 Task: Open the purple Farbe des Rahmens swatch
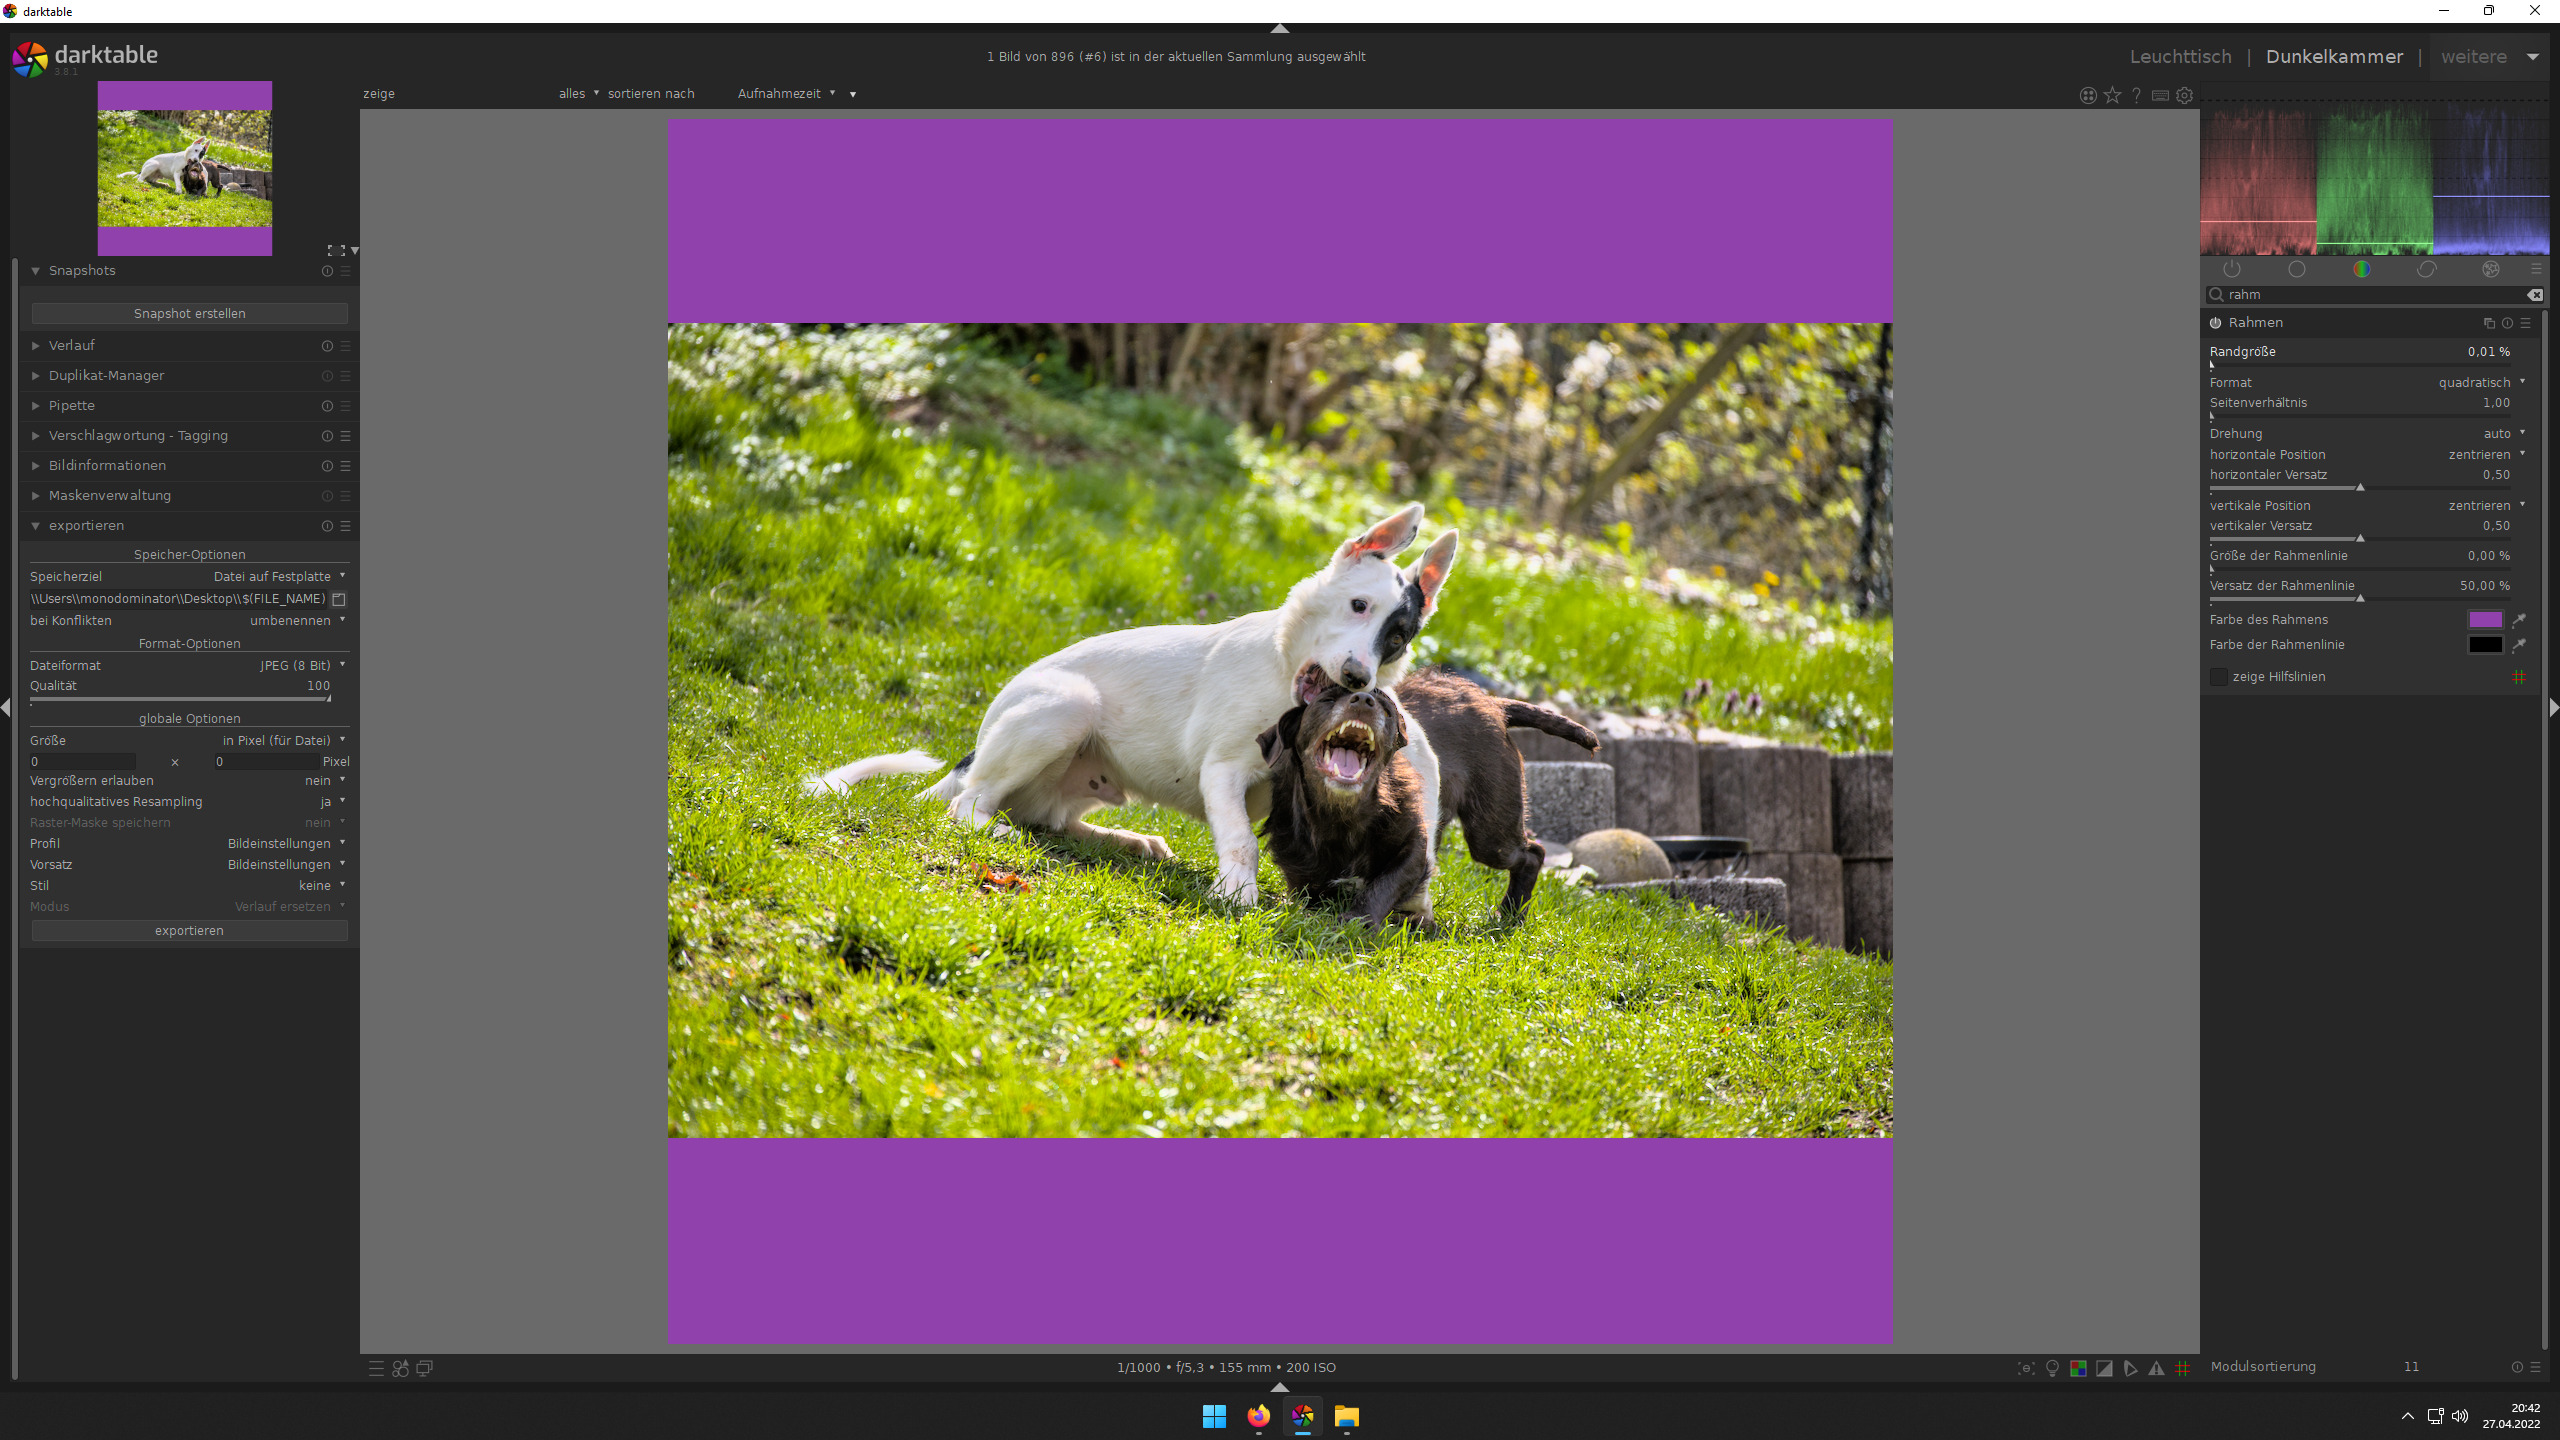[2485, 620]
